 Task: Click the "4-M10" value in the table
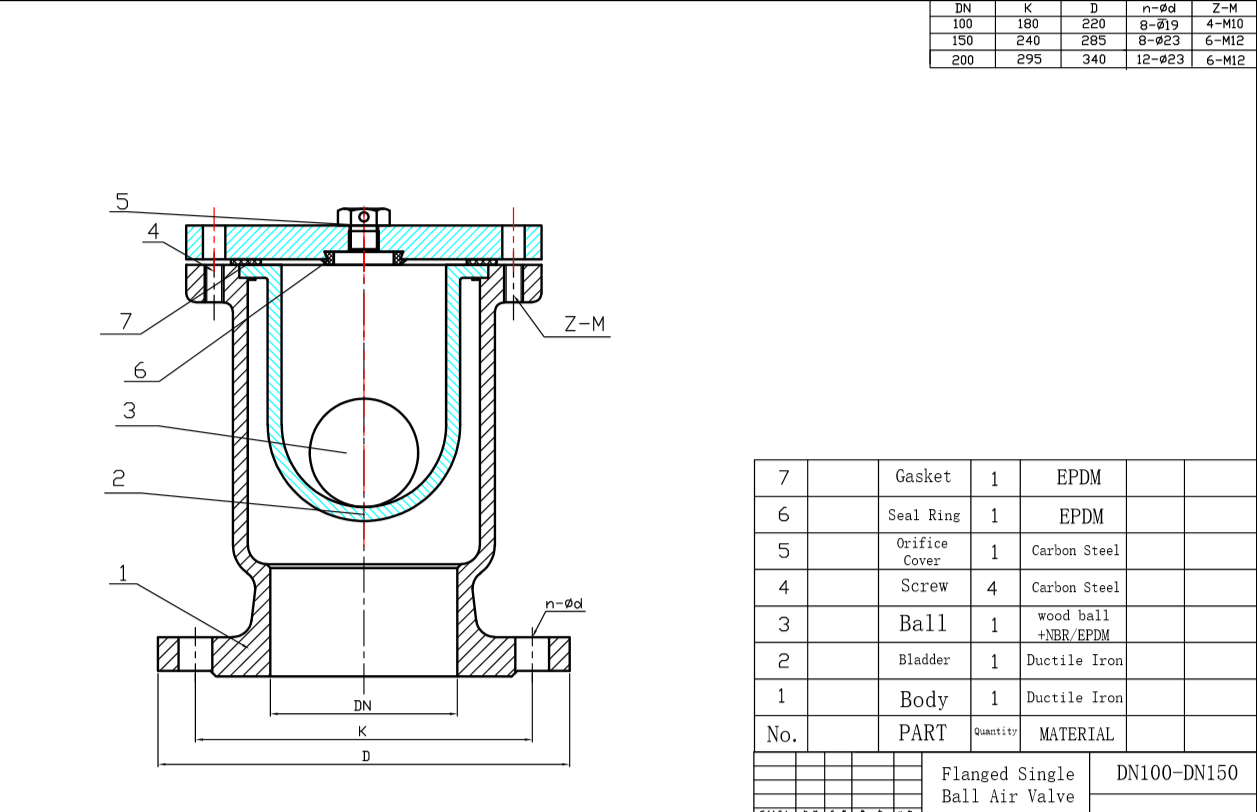pyautogui.click(x=1225, y=24)
